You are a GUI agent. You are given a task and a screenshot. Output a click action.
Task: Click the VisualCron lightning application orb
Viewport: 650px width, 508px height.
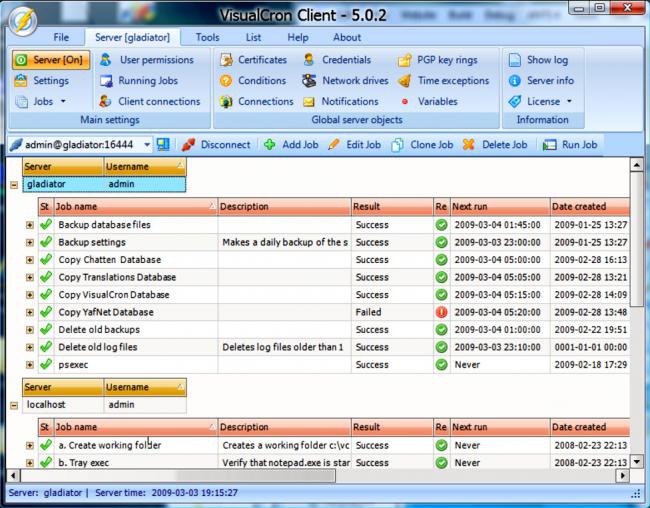point(23,21)
